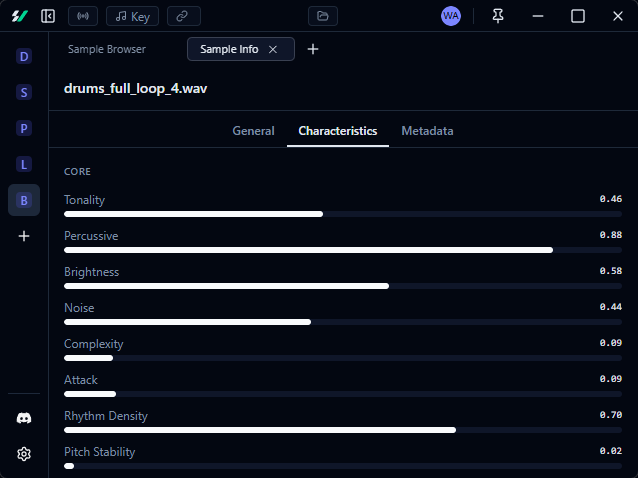Collapse the sidebar panel icon
Image resolution: width=638 pixels, height=478 pixels.
pyautogui.click(x=48, y=16)
